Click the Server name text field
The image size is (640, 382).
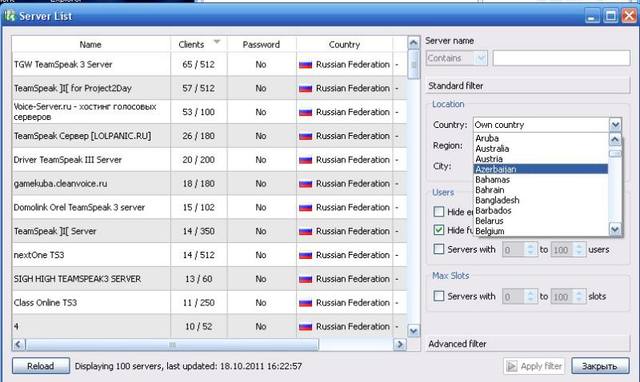coord(561,58)
